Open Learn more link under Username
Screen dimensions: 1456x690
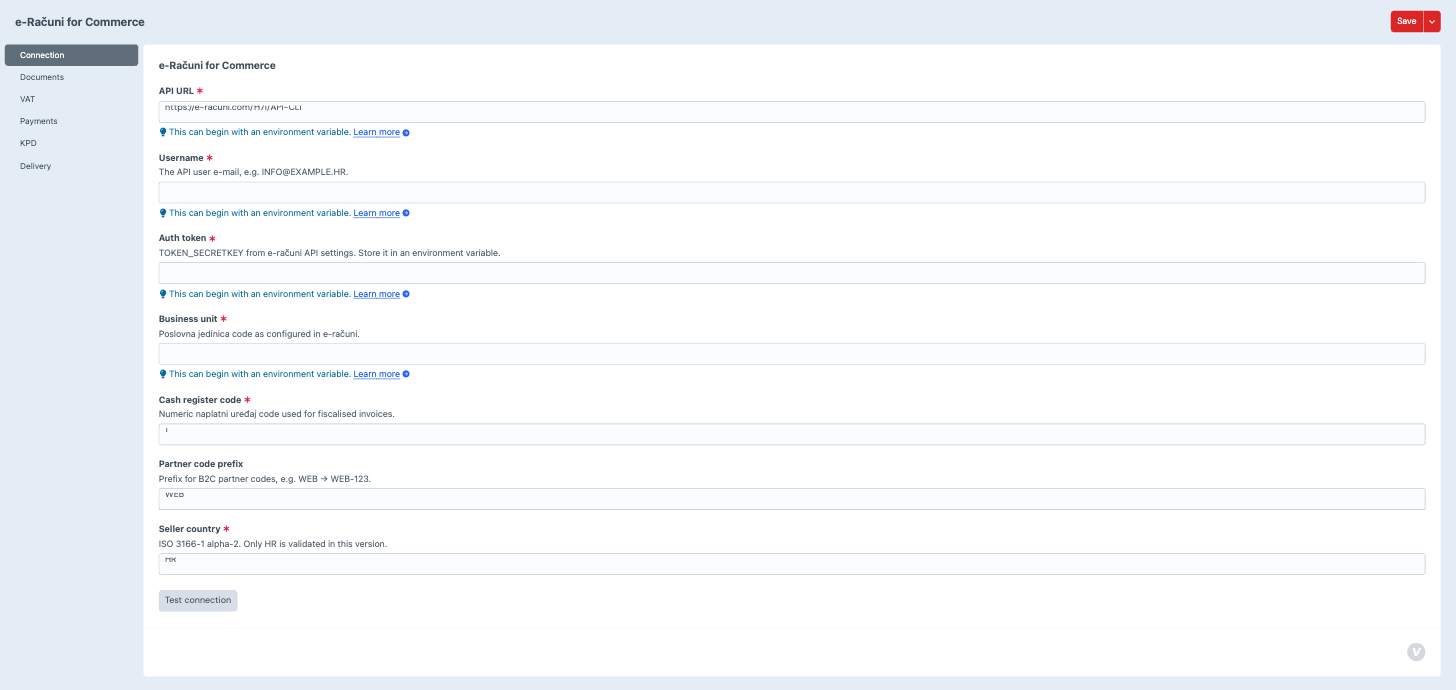(x=376, y=213)
